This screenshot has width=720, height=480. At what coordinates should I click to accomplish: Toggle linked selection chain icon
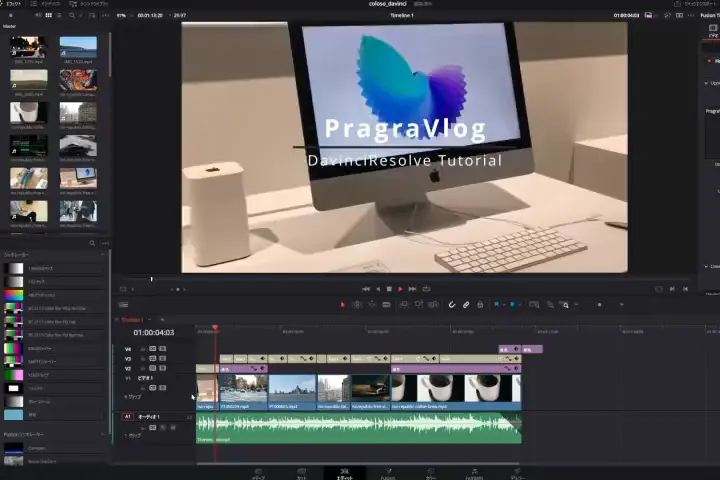click(466, 305)
